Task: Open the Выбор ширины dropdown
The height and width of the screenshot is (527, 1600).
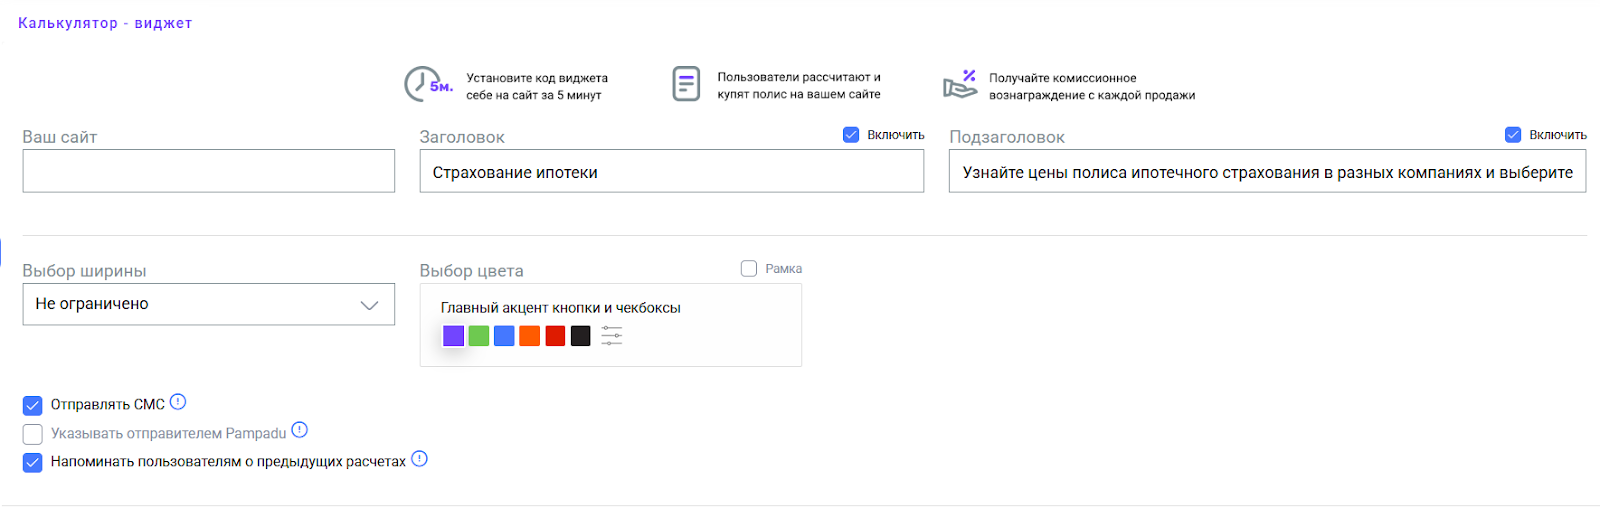Action: pos(209,304)
